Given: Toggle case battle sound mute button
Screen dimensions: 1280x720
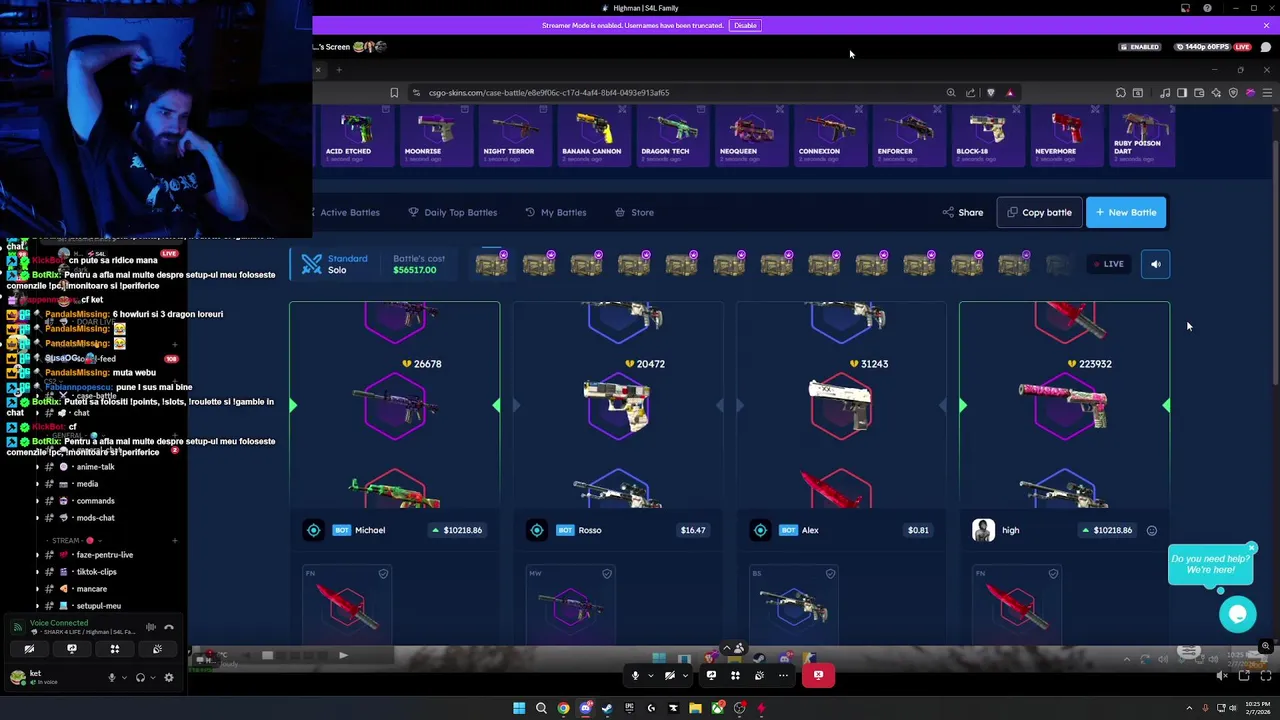Looking at the screenshot, I should [x=1155, y=264].
